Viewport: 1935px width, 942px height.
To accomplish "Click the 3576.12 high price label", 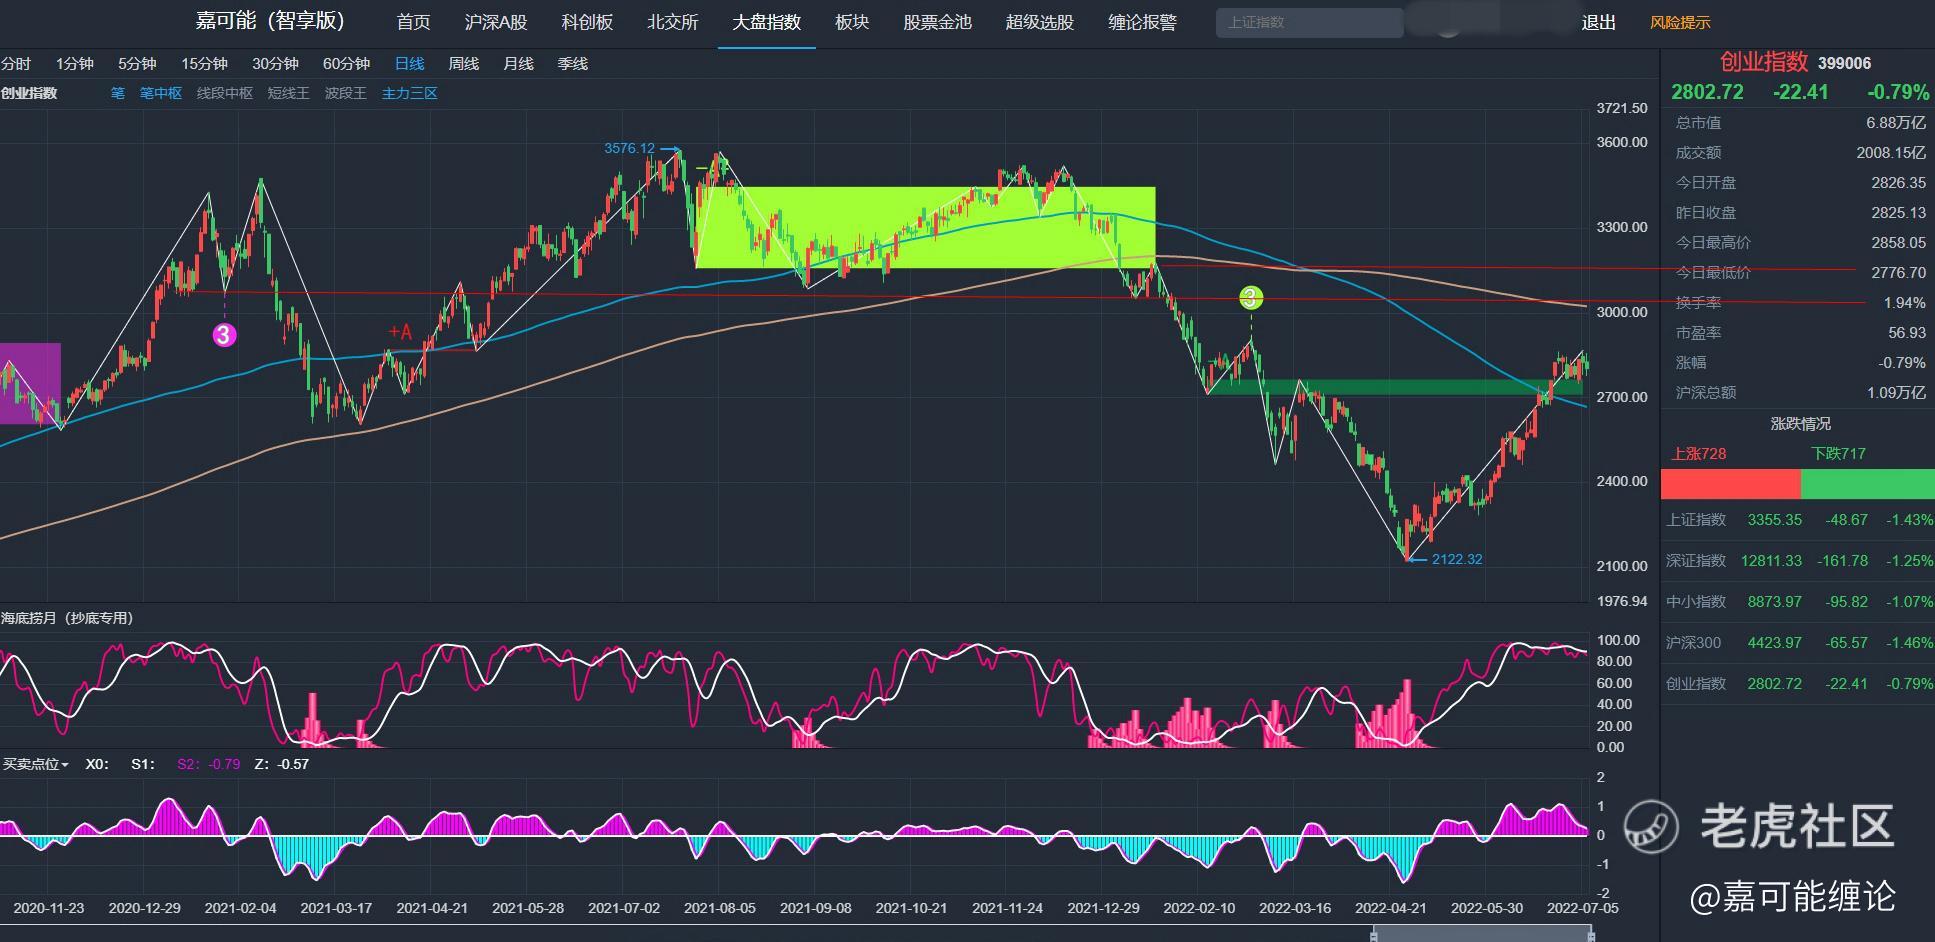I will coord(629,148).
